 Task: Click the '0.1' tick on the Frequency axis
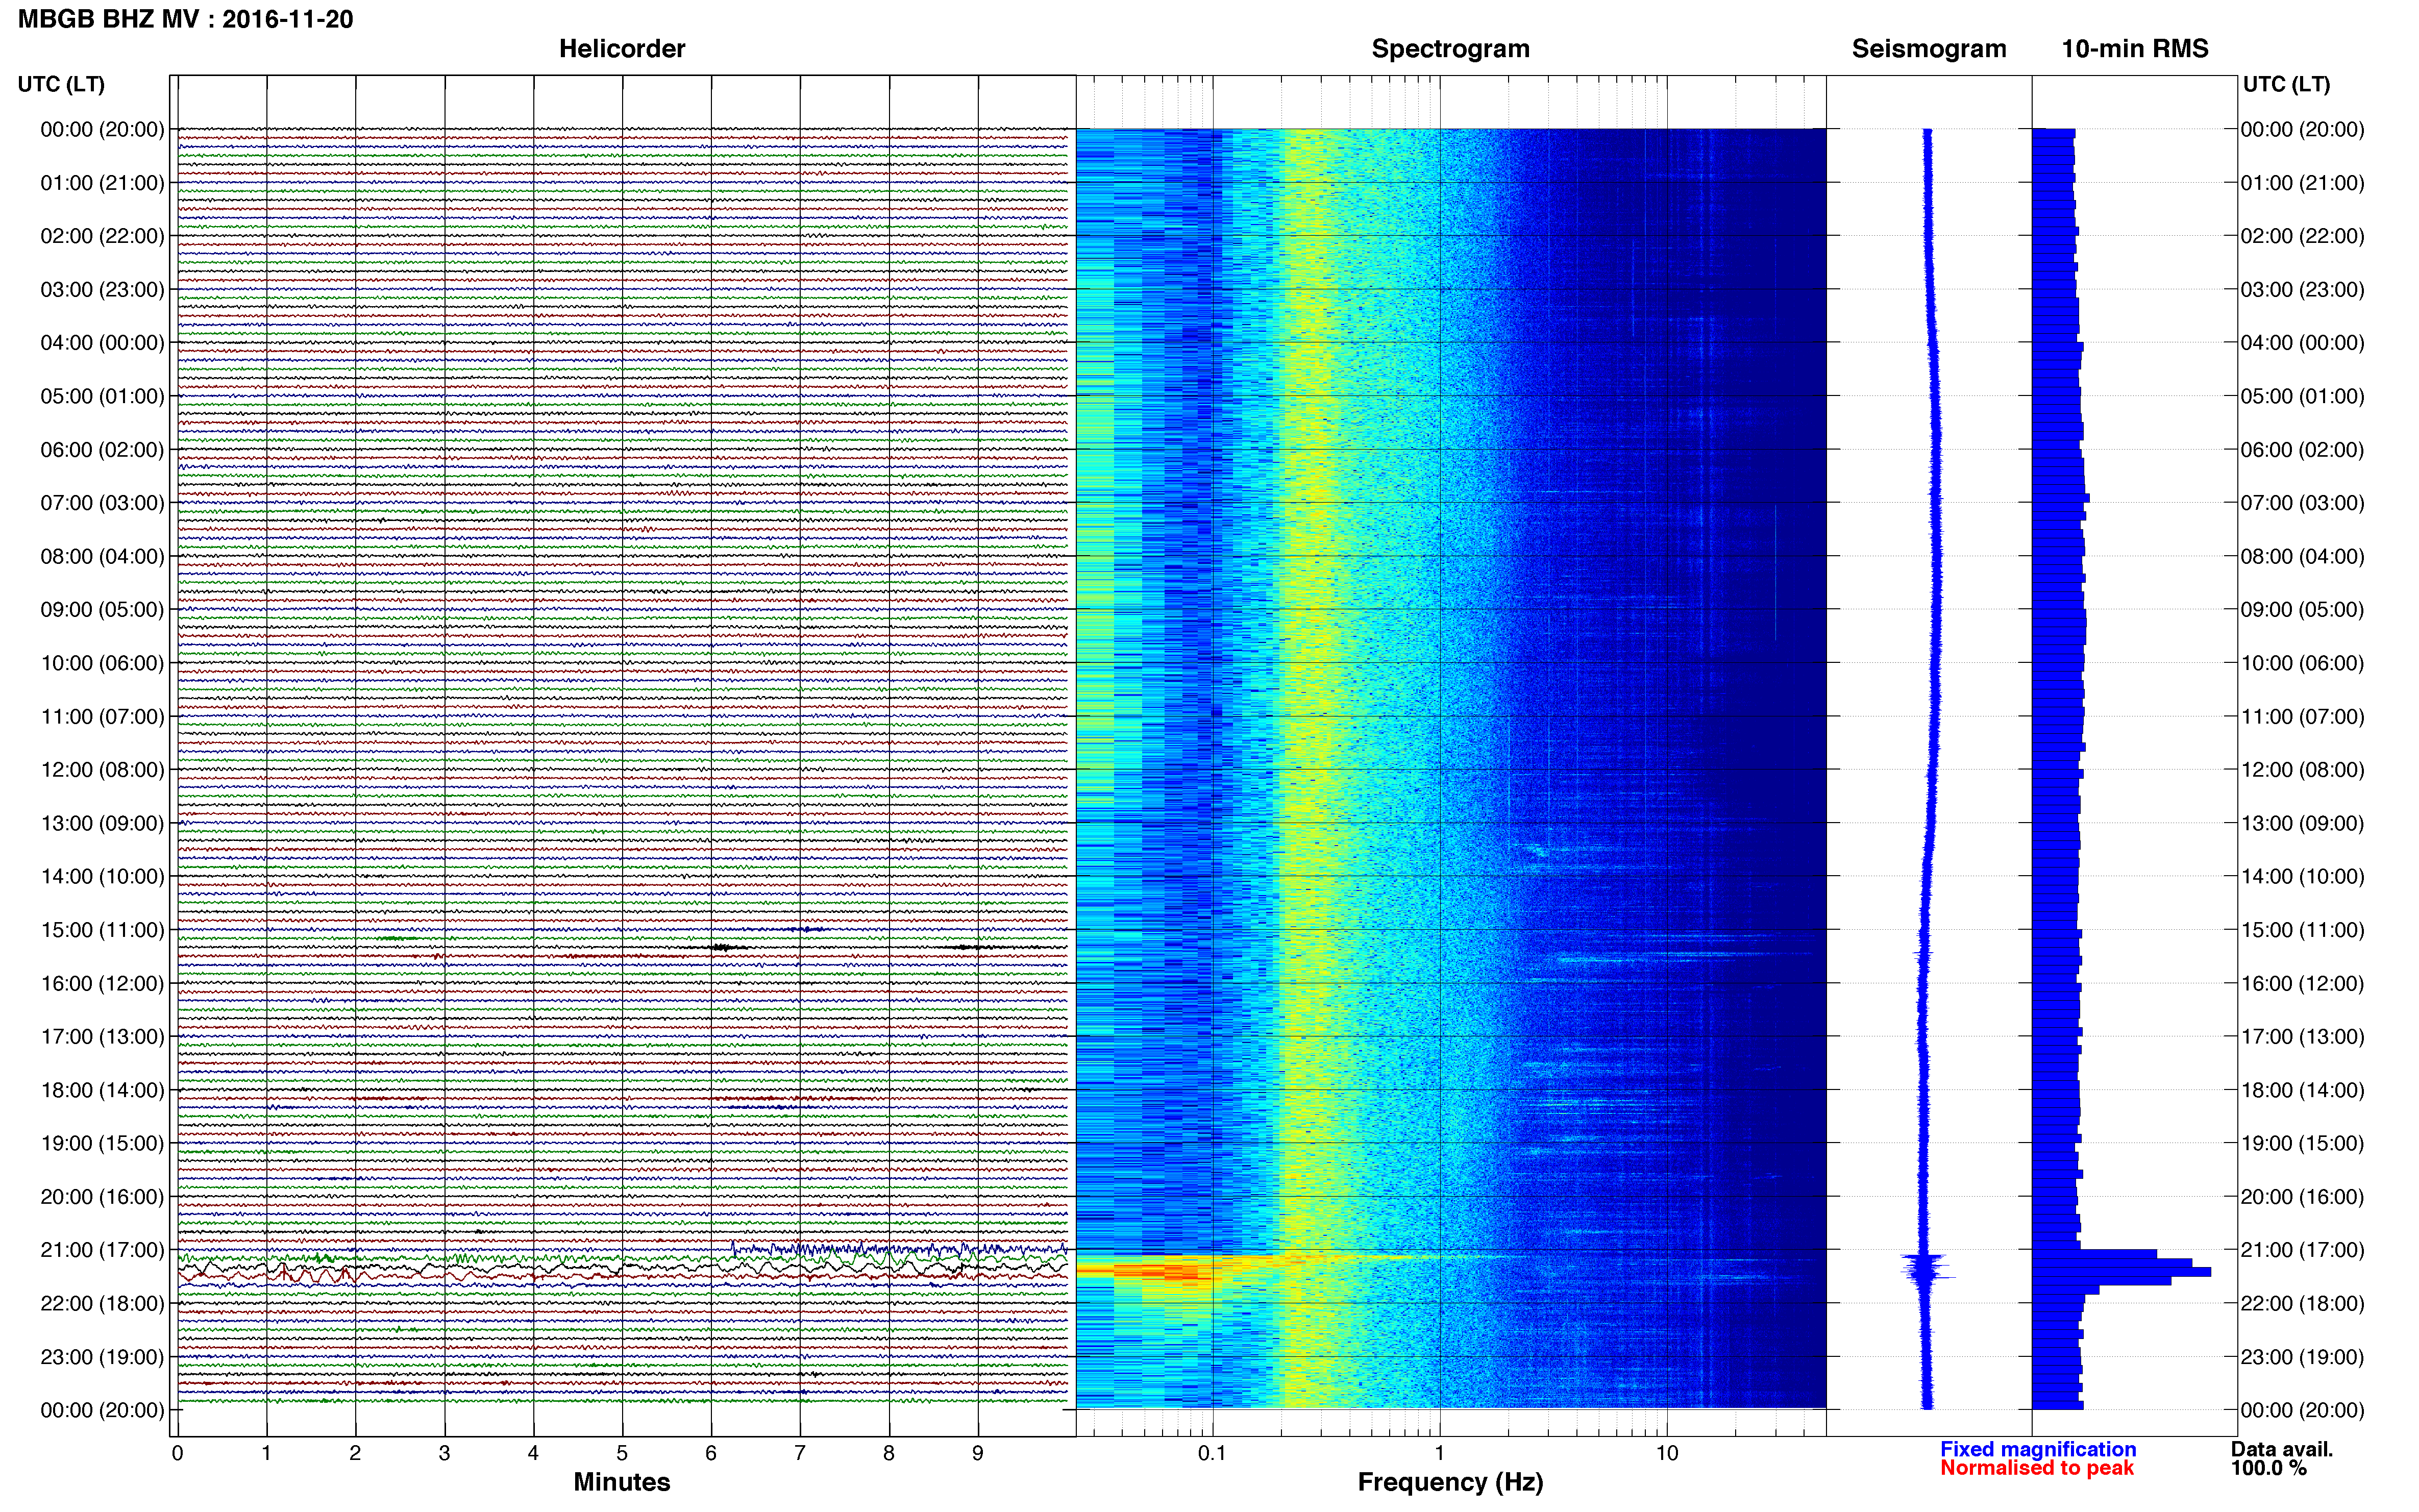[1212, 1453]
